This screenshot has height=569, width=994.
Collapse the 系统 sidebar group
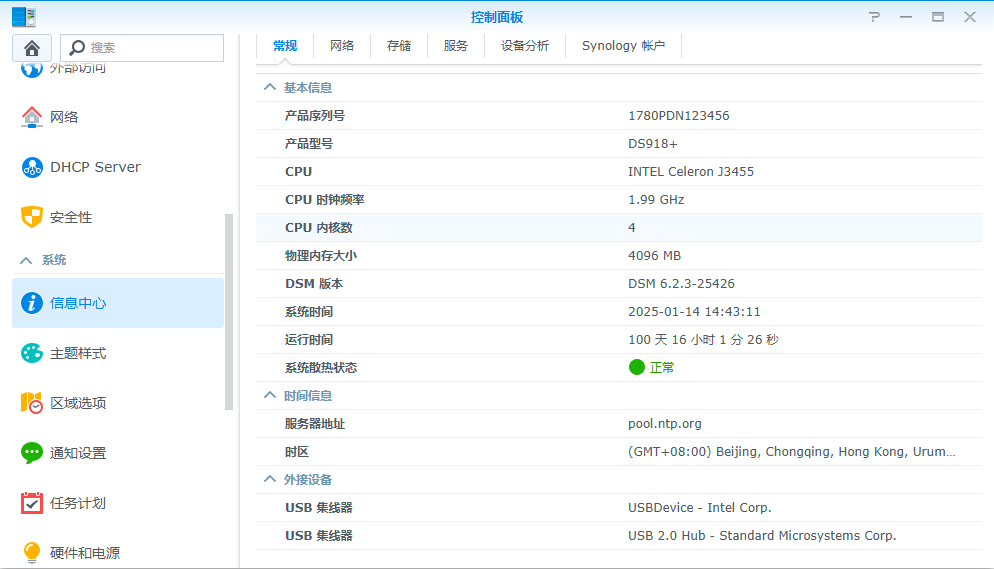[26, 260]
